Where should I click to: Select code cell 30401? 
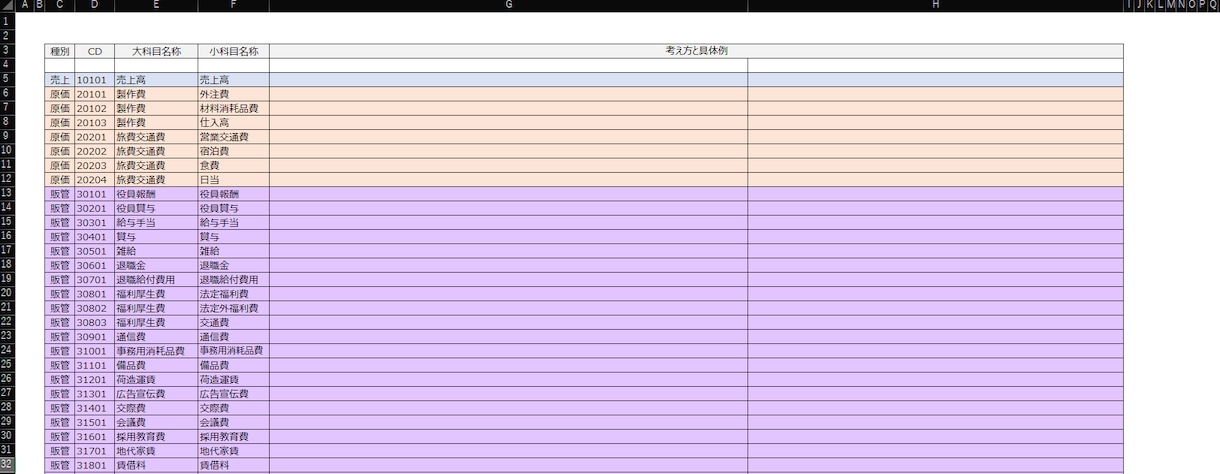(x=94, y=237)
